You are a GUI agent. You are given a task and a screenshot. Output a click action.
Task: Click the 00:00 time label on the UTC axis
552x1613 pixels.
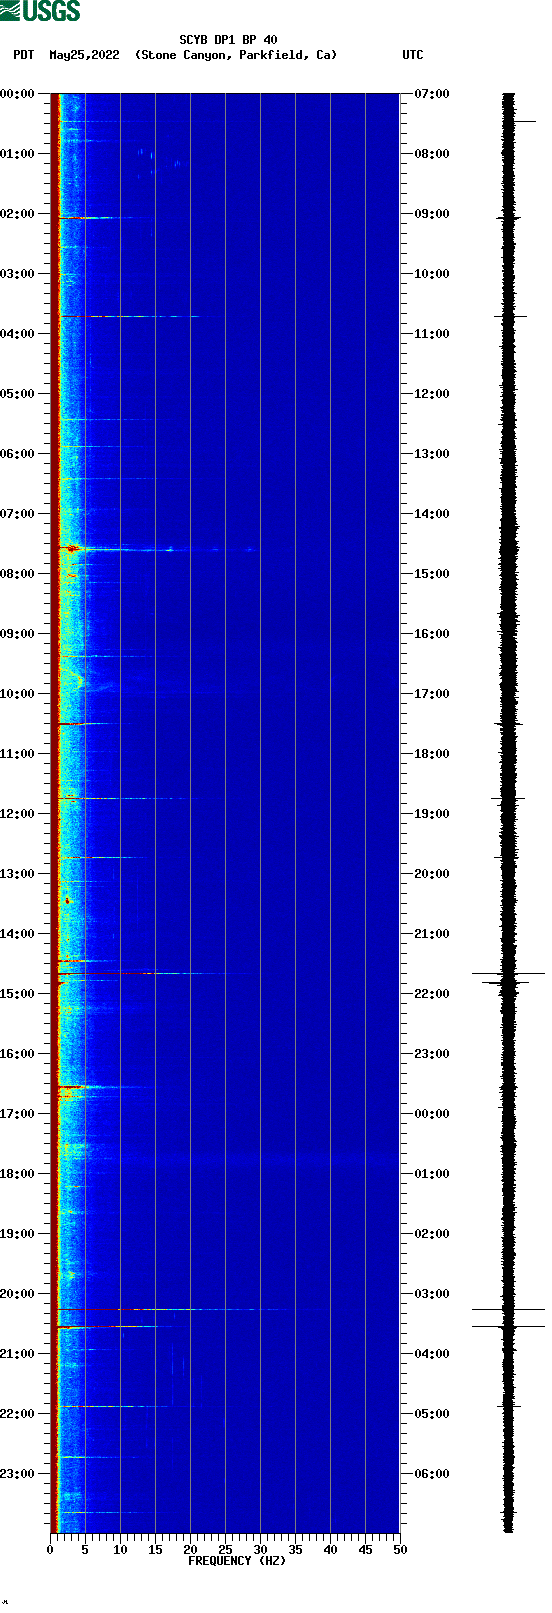pos(432,1114)
